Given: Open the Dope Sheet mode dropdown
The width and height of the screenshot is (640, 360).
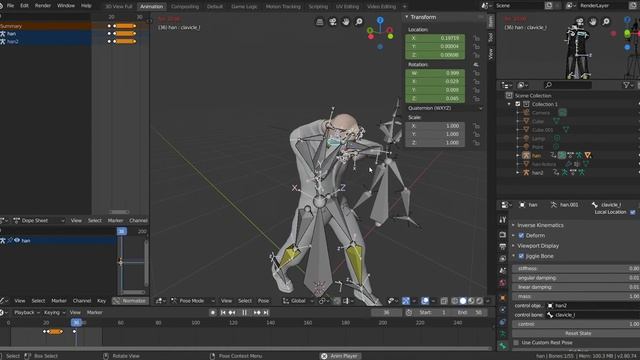Looking at the screenshot, I should (38, 220).
